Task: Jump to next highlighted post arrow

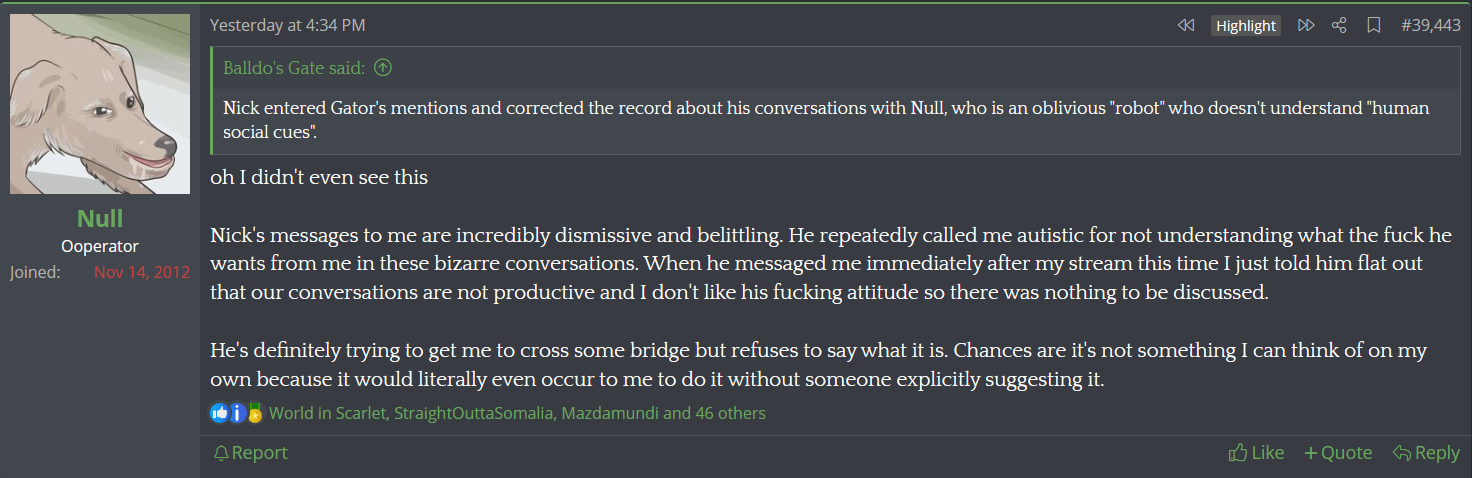Action: click(1306, 25)
